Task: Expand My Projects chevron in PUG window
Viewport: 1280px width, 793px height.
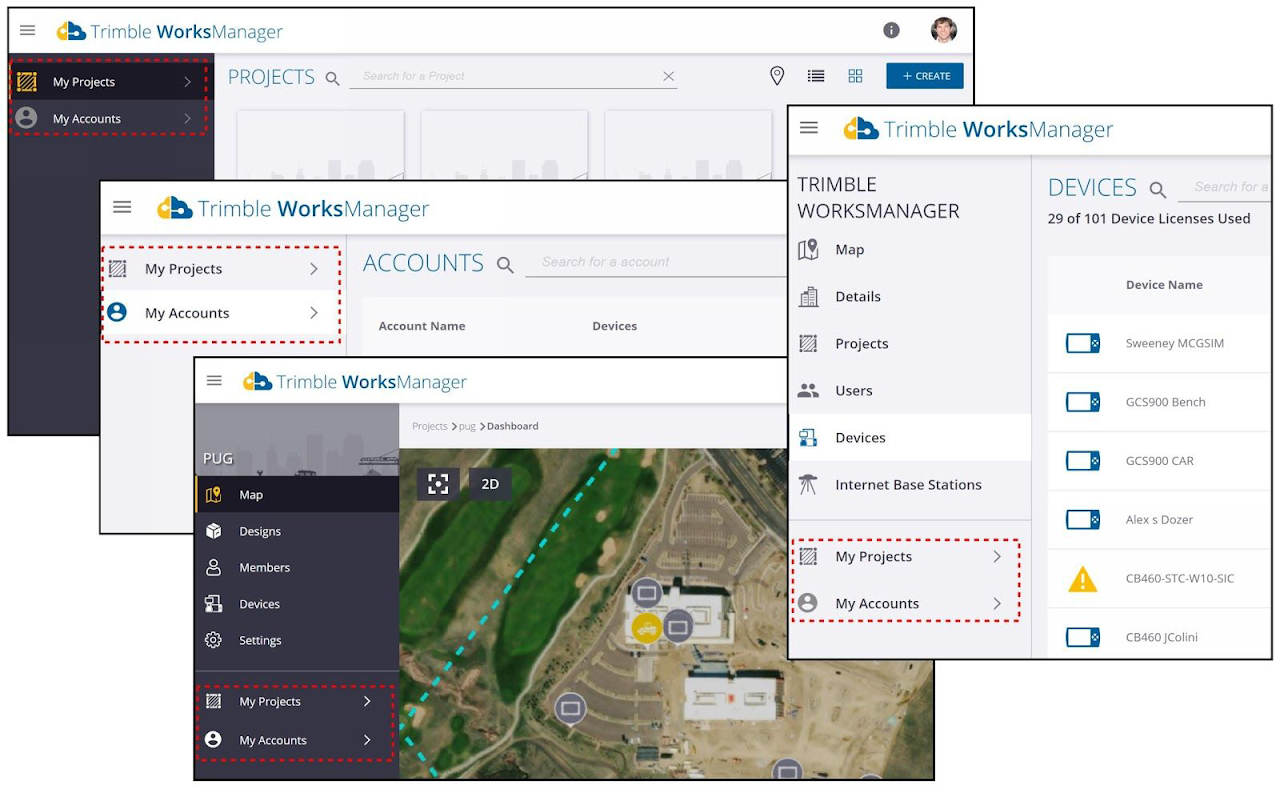Action: (367, 702)
